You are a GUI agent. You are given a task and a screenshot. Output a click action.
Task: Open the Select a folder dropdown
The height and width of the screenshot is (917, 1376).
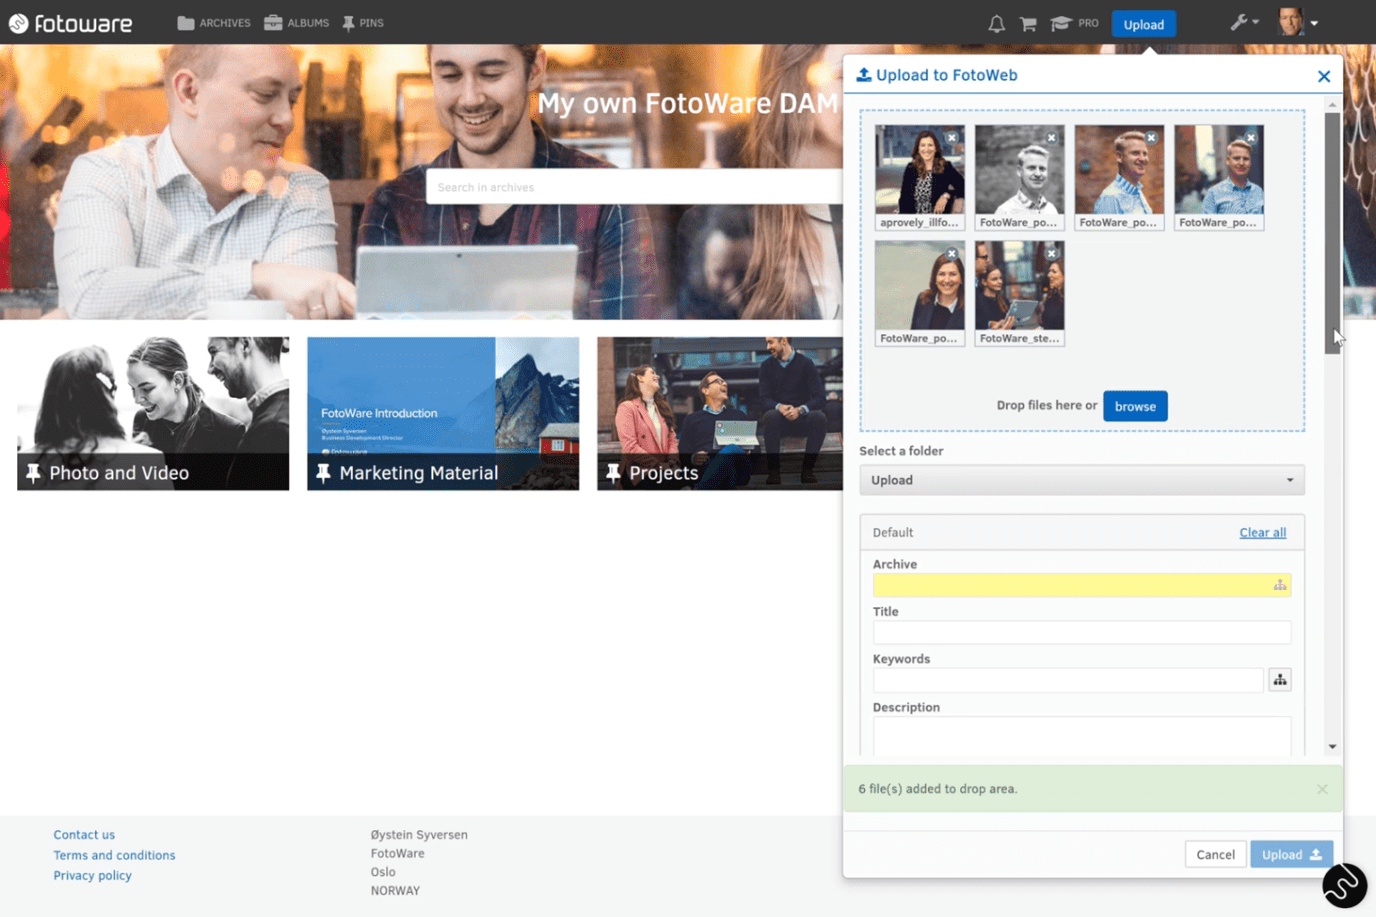tap(1081, 480)
